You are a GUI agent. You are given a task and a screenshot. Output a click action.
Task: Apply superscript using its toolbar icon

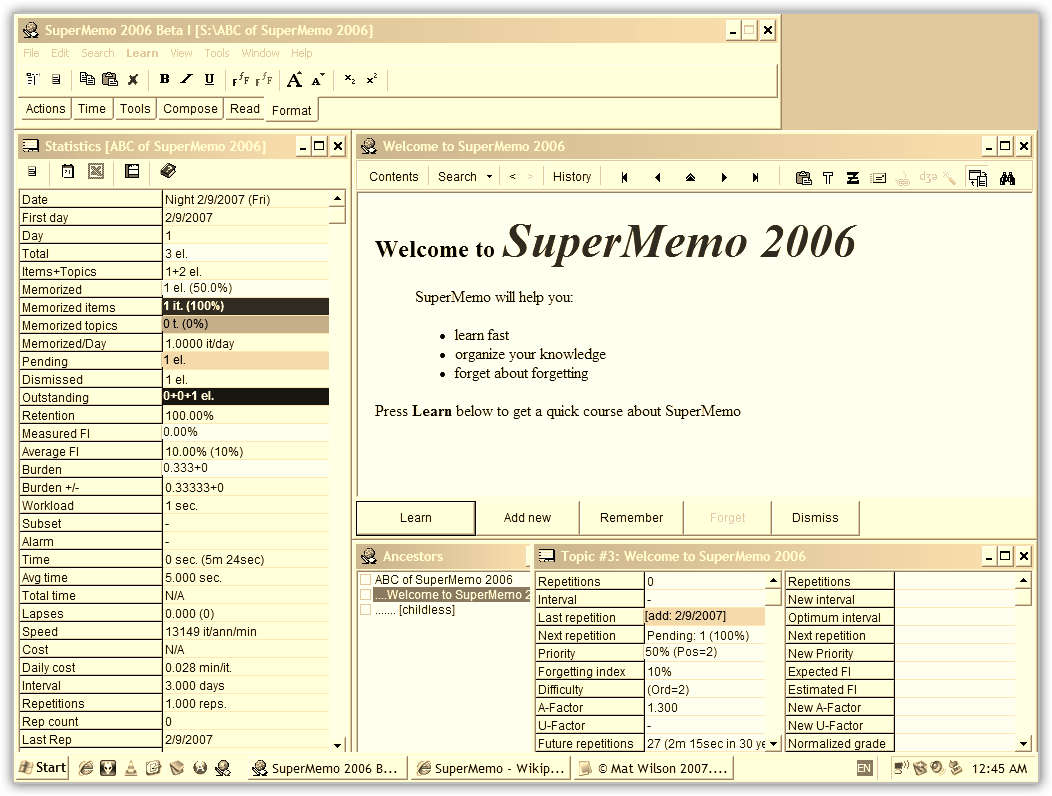[x=369, y=78]
